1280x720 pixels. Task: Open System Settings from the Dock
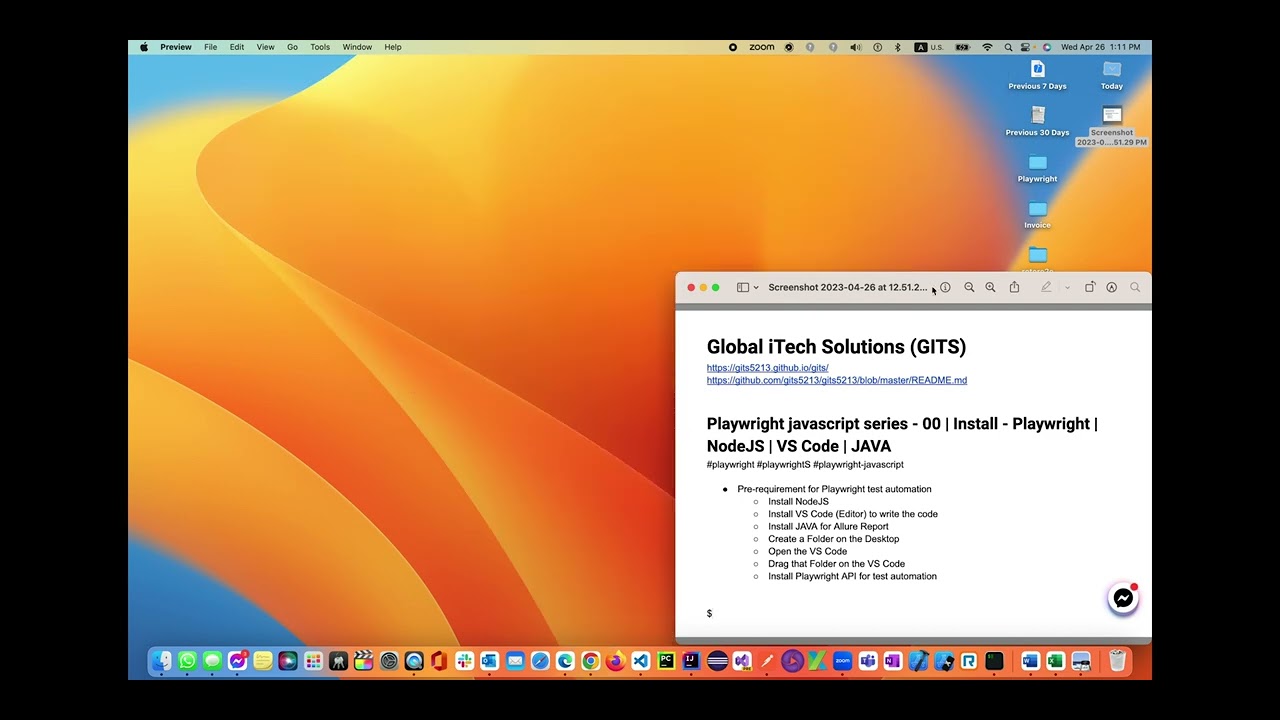[x=388, y=661]
